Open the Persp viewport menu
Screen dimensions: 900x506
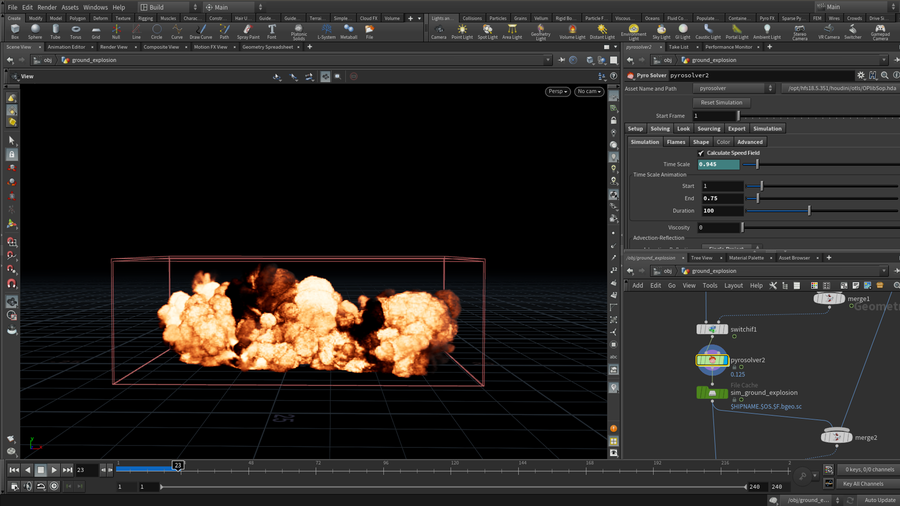click(557, 91)
